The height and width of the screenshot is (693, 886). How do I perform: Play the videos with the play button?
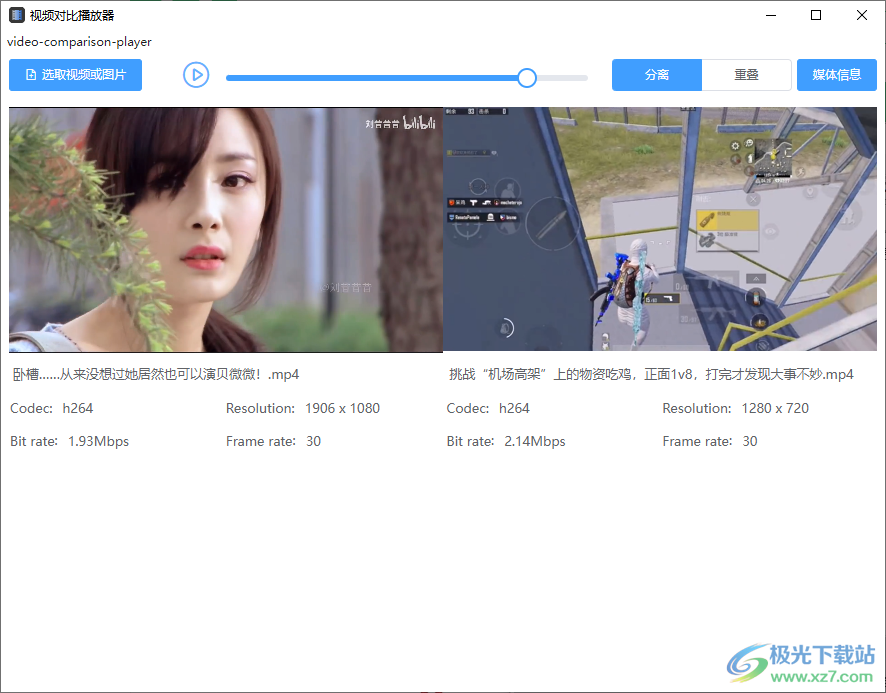196,75
